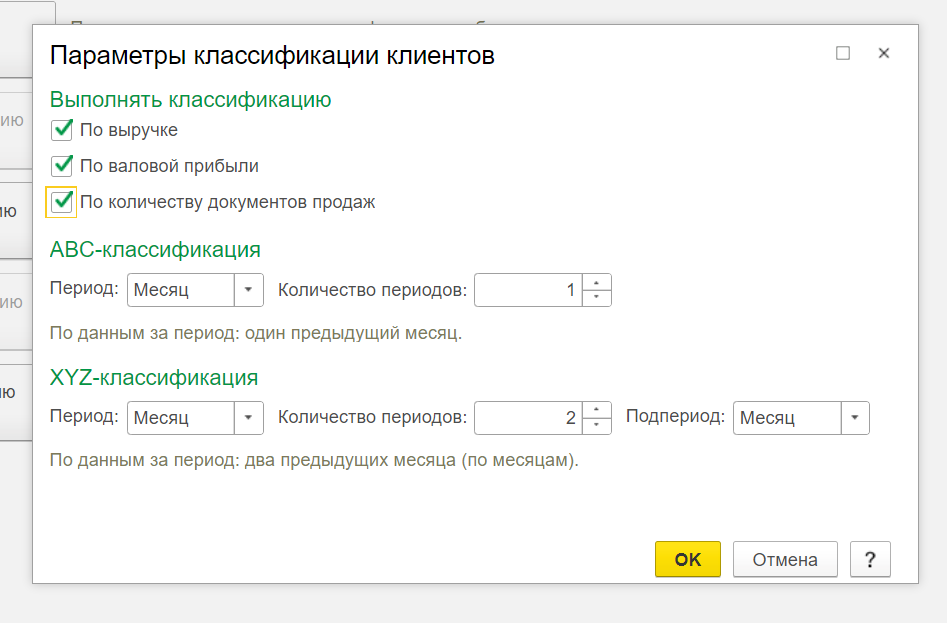Uncheck the 'По выручке' checkbox
The image size is (947, 623).
62,130
